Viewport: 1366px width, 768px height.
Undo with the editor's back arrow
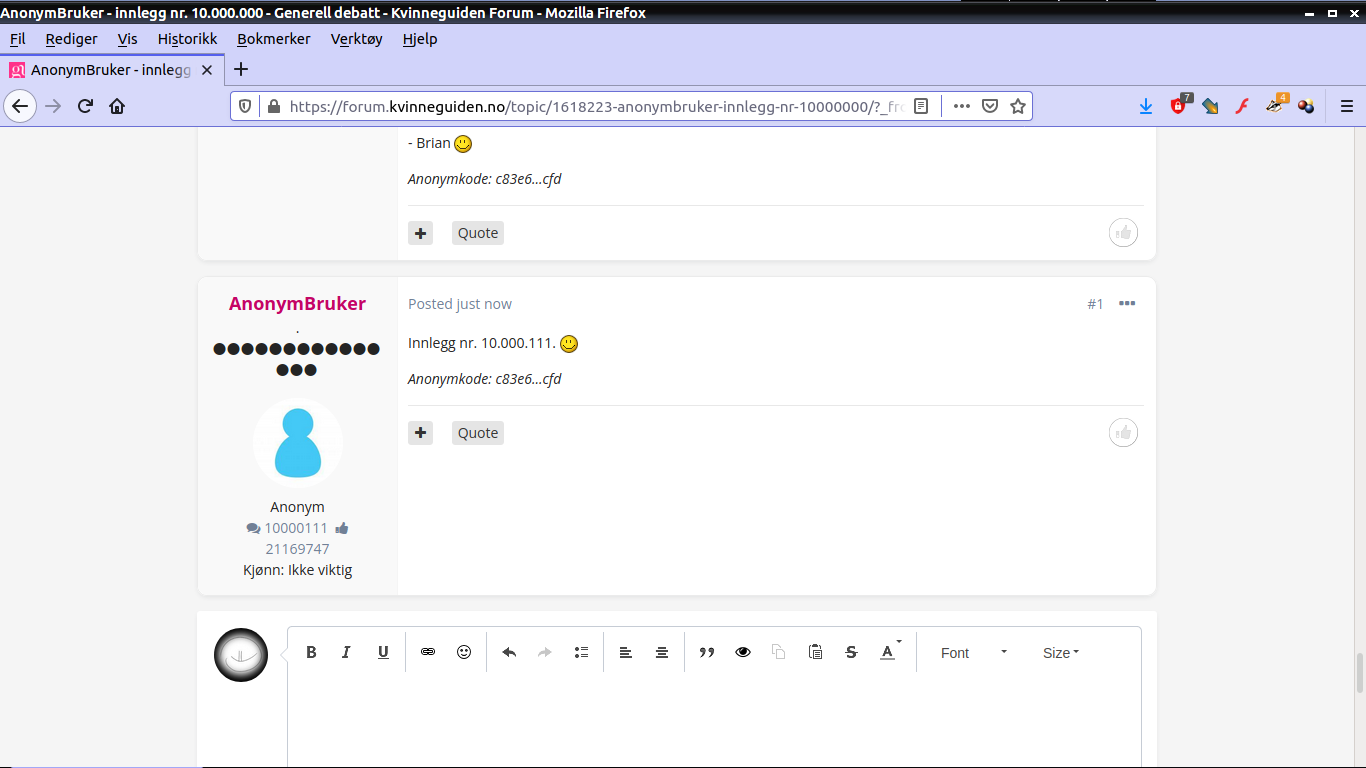(509, 652)
